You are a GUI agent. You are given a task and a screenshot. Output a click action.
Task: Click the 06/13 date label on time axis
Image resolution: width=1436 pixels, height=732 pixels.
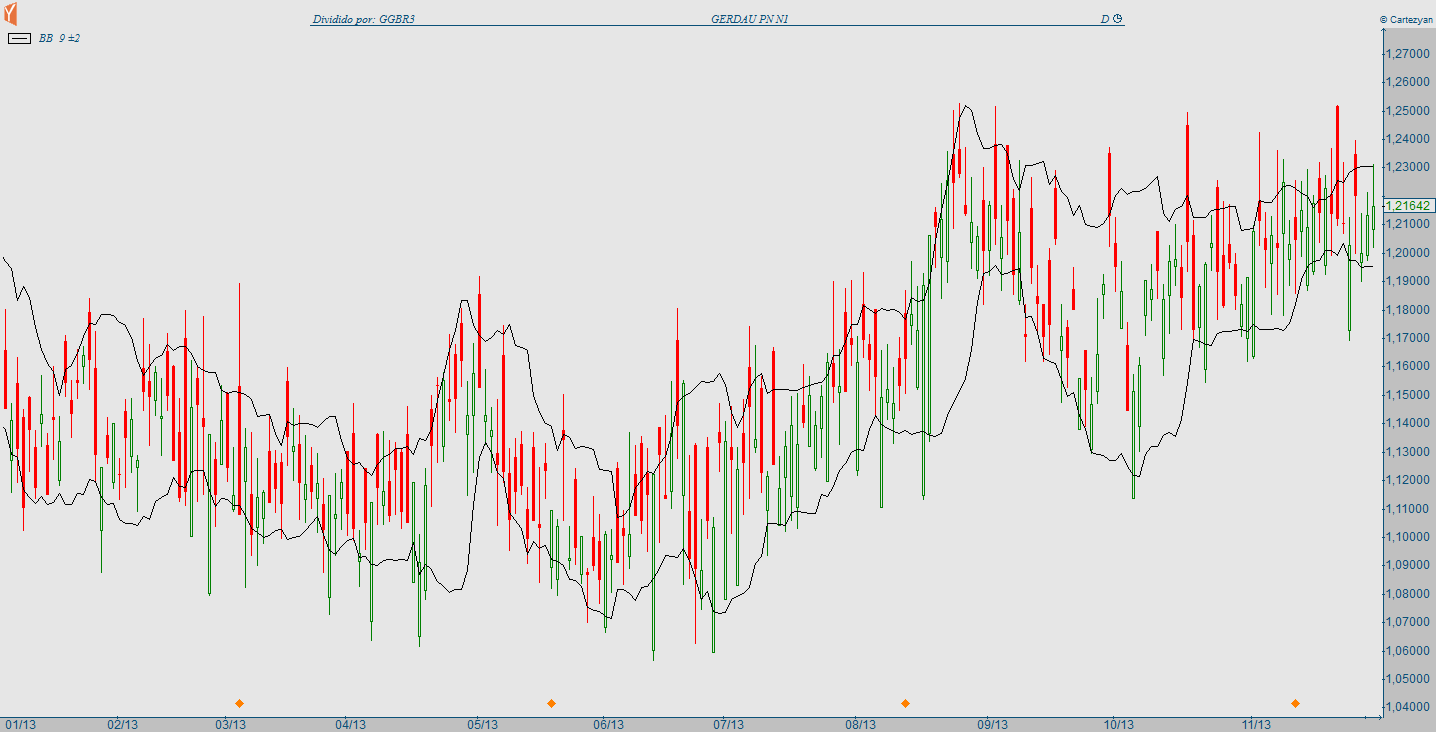608,724
